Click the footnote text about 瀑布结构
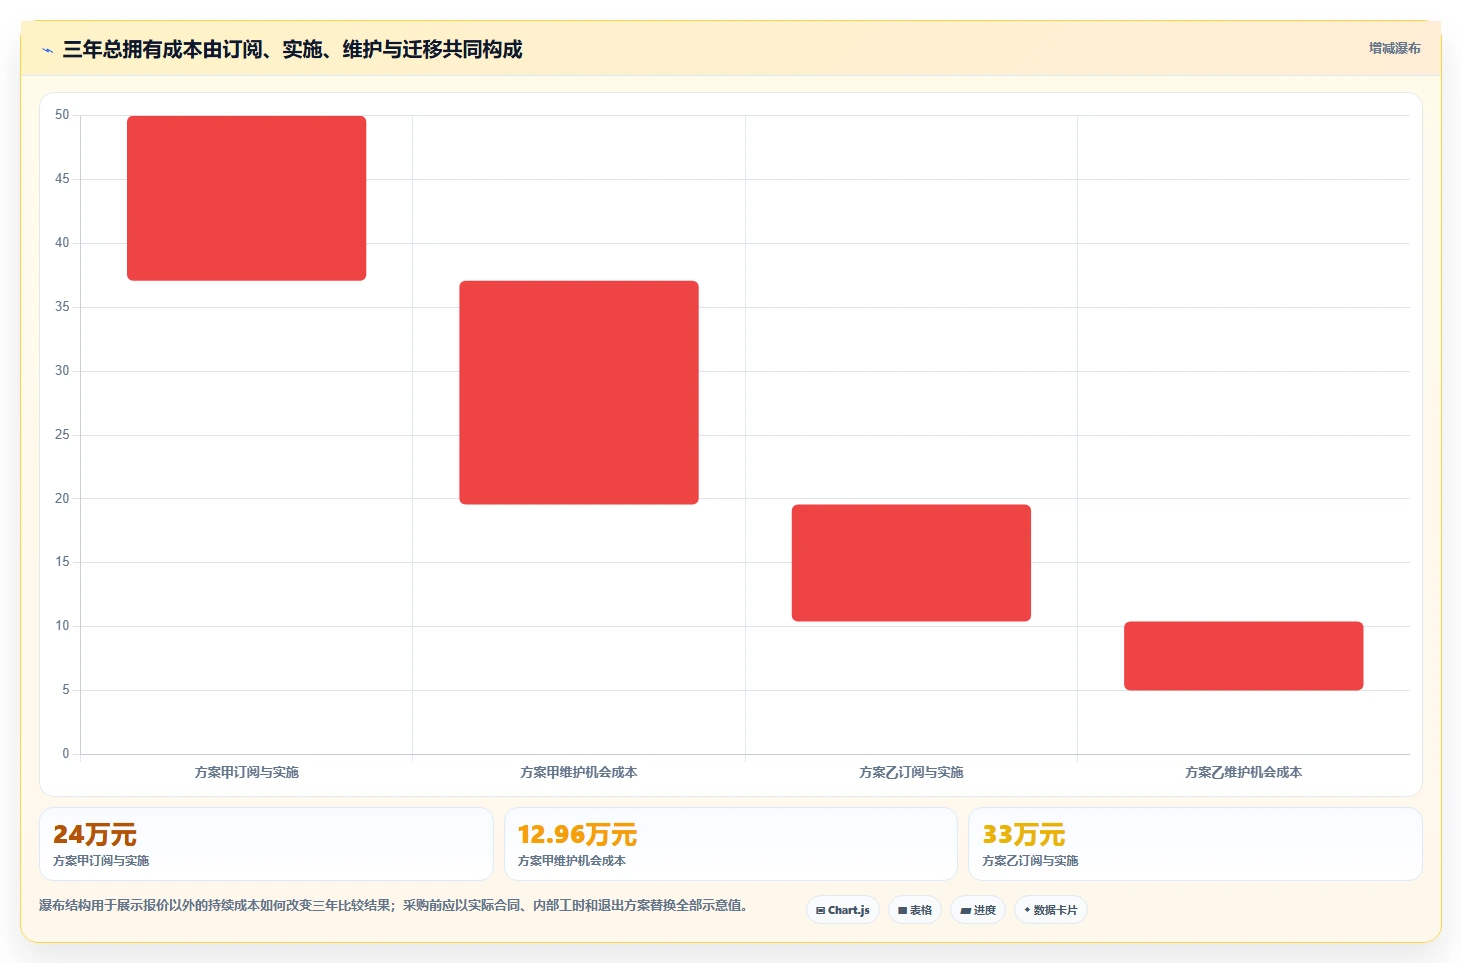This screenshot has height=963, width=1462. [x=393, y=905]
